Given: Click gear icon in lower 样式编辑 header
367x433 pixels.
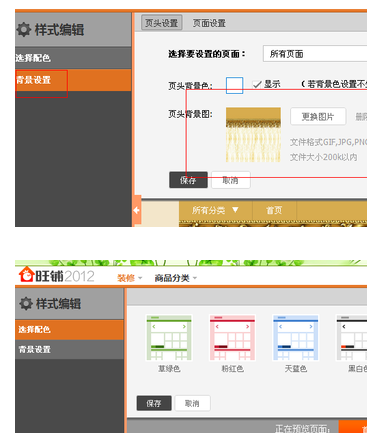Looking at the screenshot, I should [26, 304].
